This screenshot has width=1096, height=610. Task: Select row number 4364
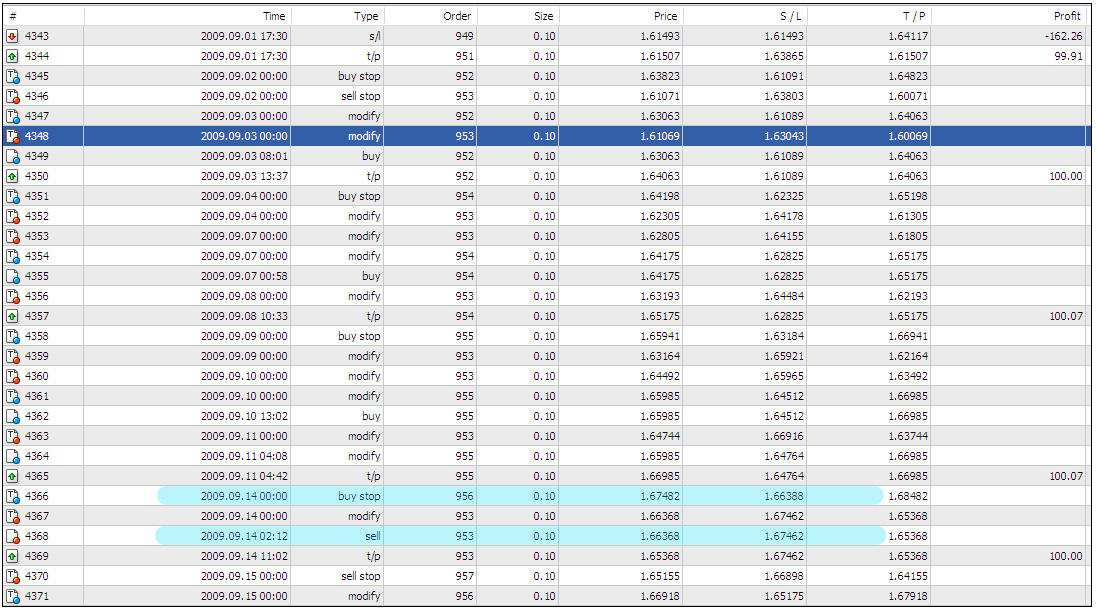coord(37,456)
